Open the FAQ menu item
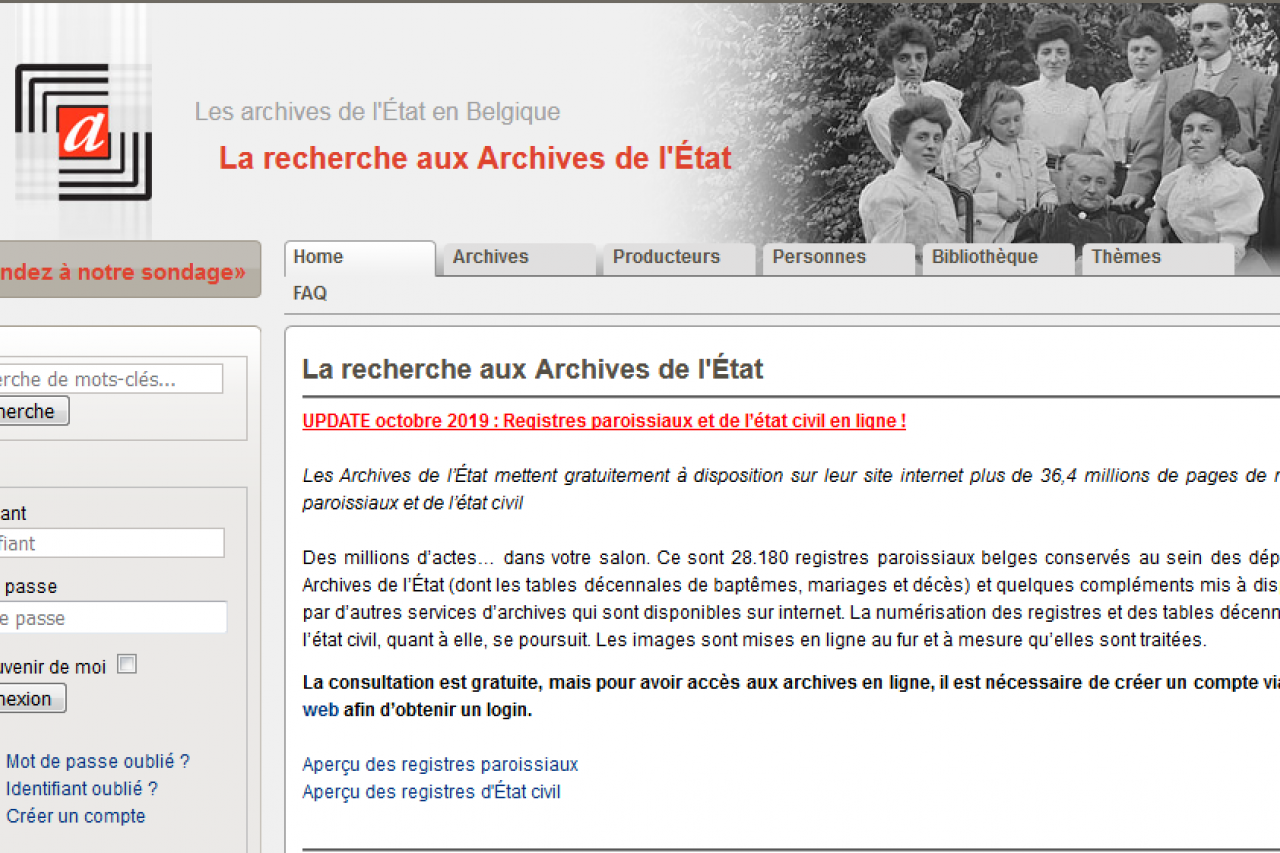This screenshot has width=1280, height=853. click(x=310, y=293)
